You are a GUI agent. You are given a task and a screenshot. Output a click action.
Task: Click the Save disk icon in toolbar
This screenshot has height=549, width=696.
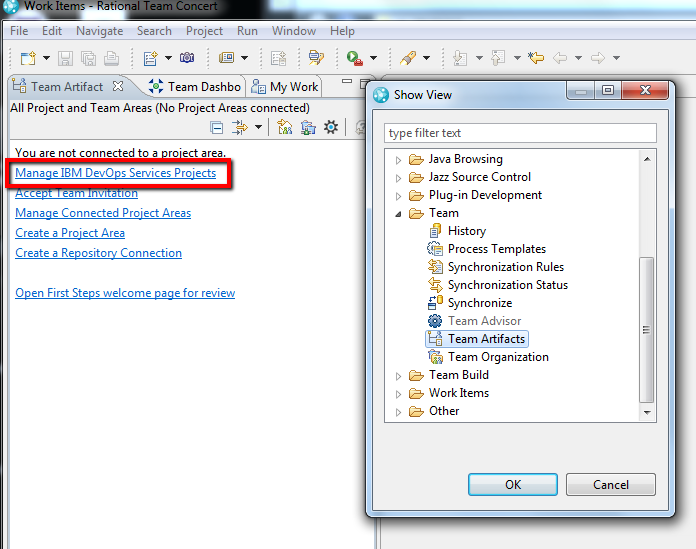tap(65, 58)
